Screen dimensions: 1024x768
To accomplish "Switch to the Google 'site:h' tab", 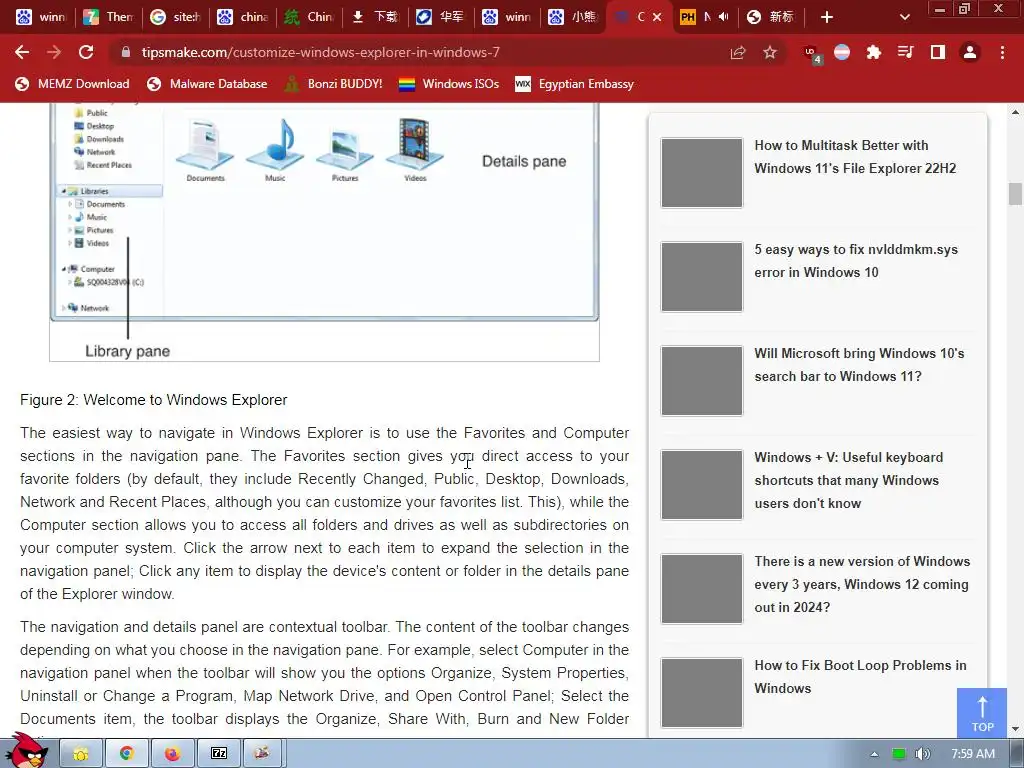I will (x=175, y=17).
